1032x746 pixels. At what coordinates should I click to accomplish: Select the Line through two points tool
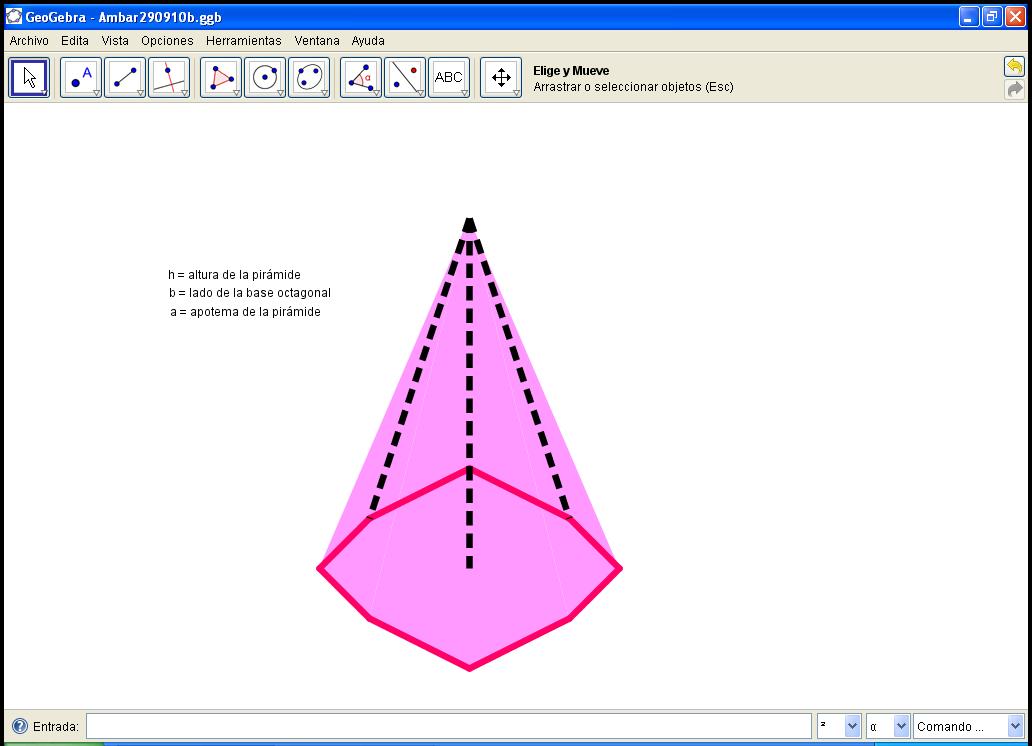point(125,77)
